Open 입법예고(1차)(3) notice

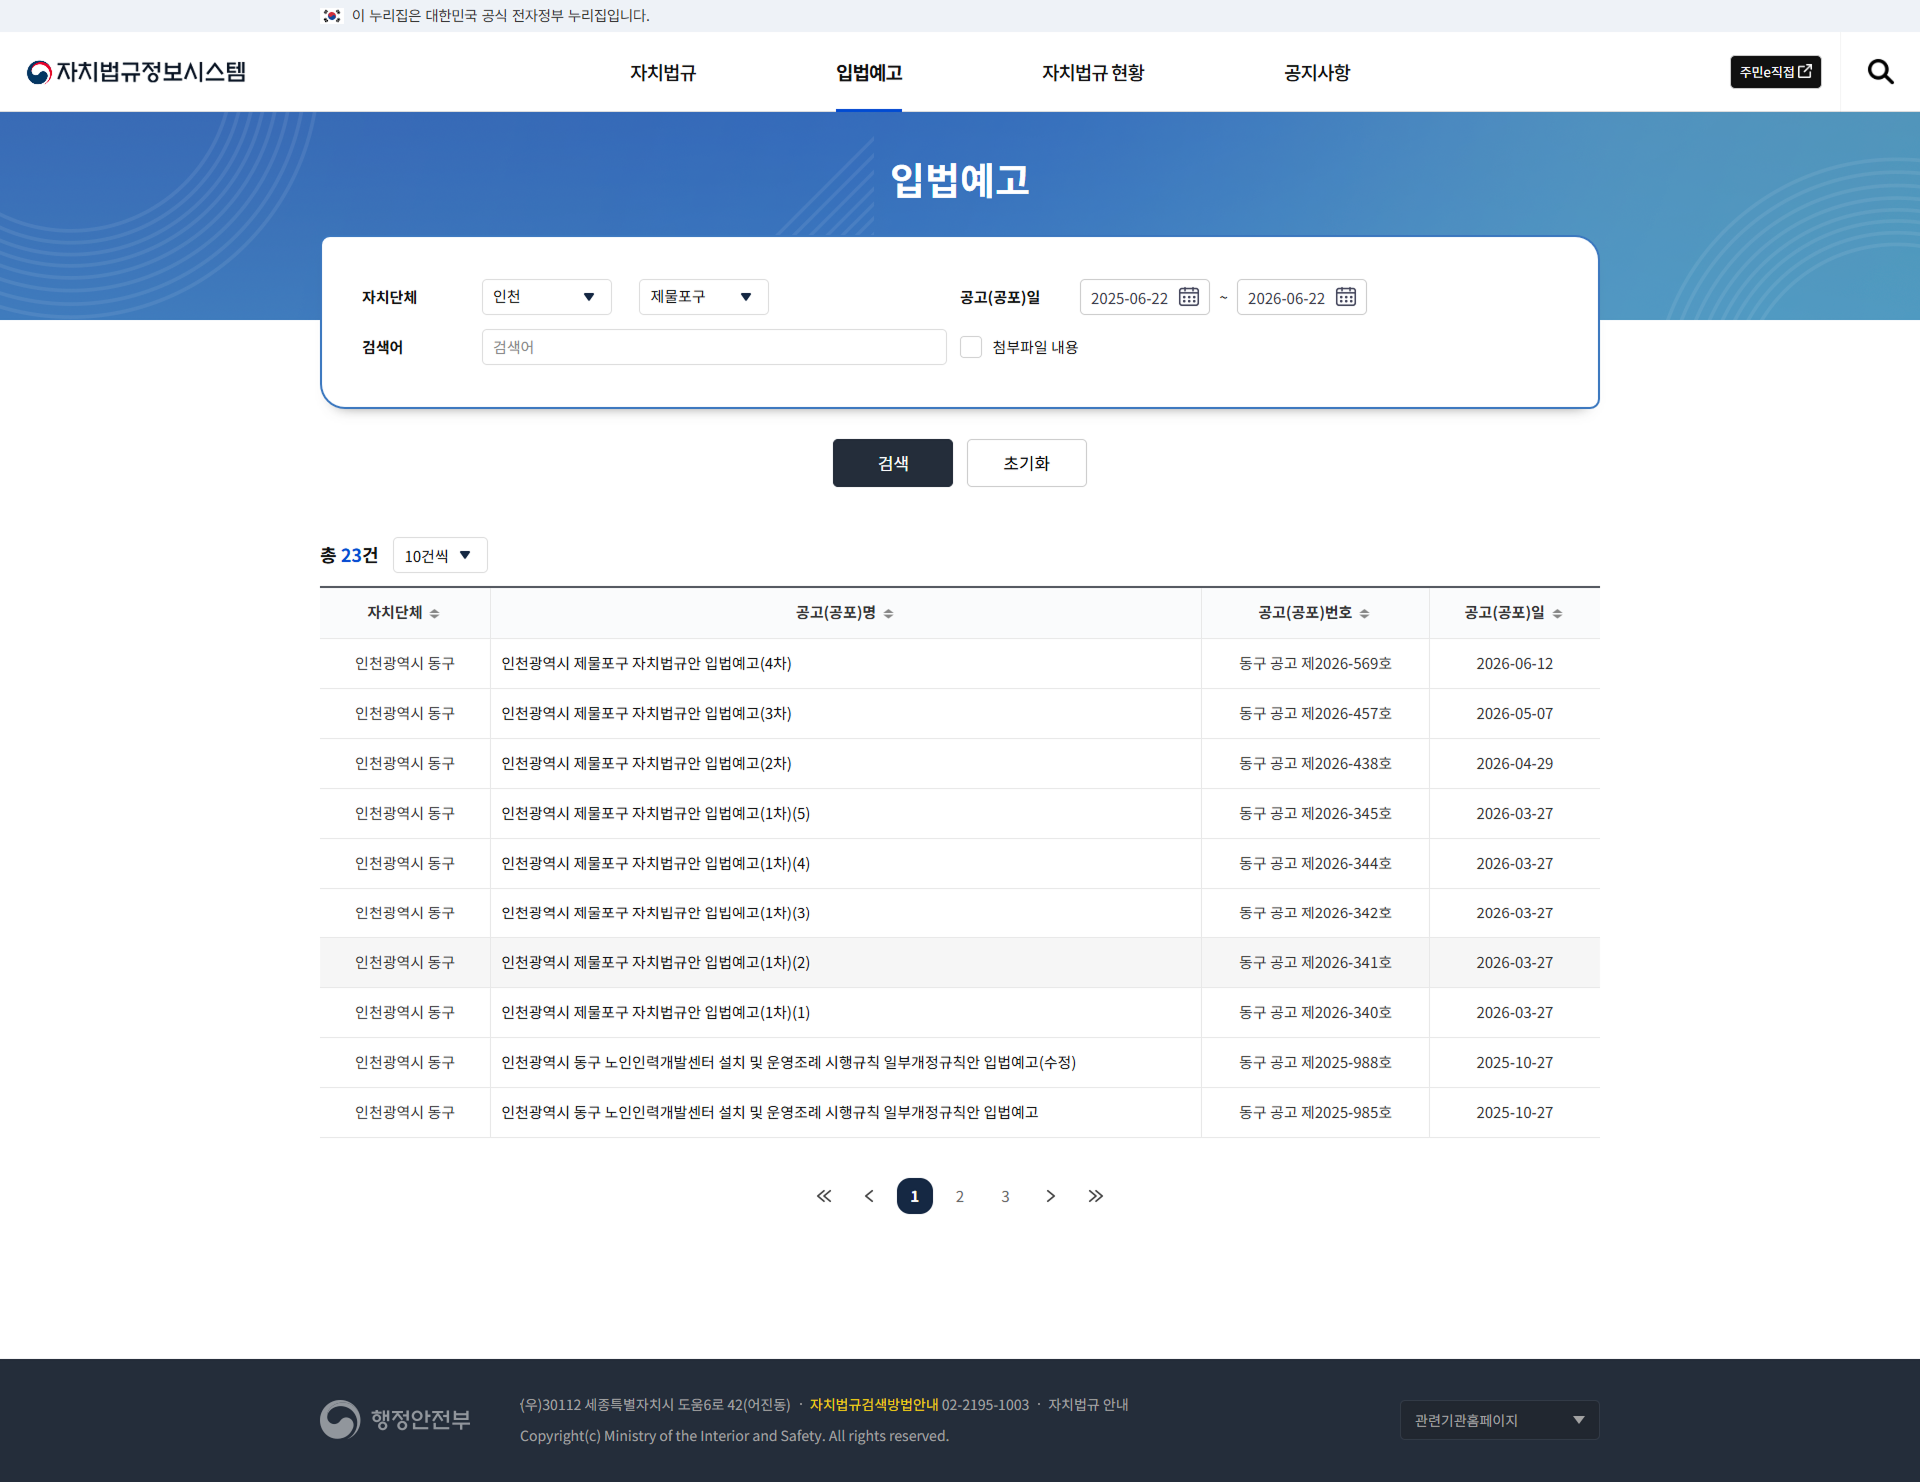[x=656, y=913]
